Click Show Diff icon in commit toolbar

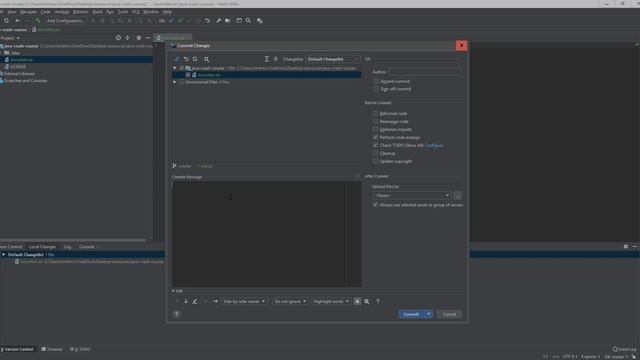pyautogui.click(x=177, y=59)
